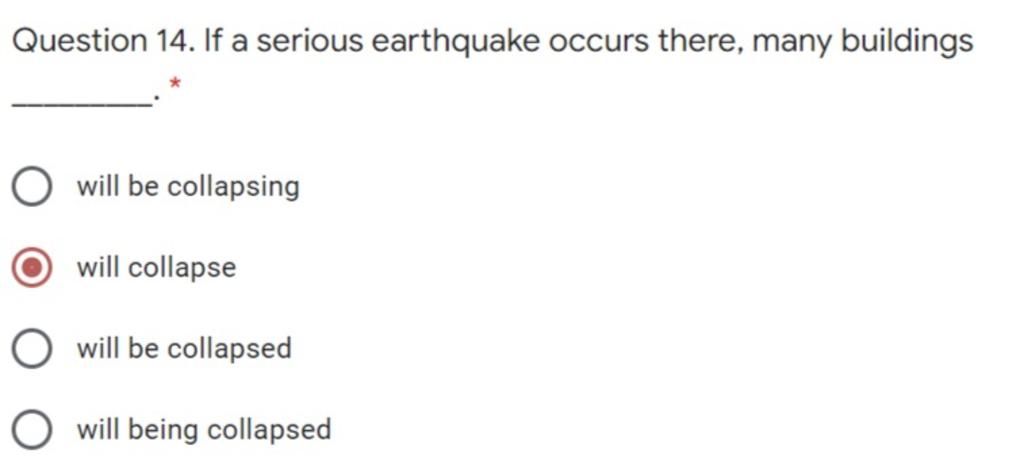Click the red required asterisk
1024x465 pixels.
175,84
